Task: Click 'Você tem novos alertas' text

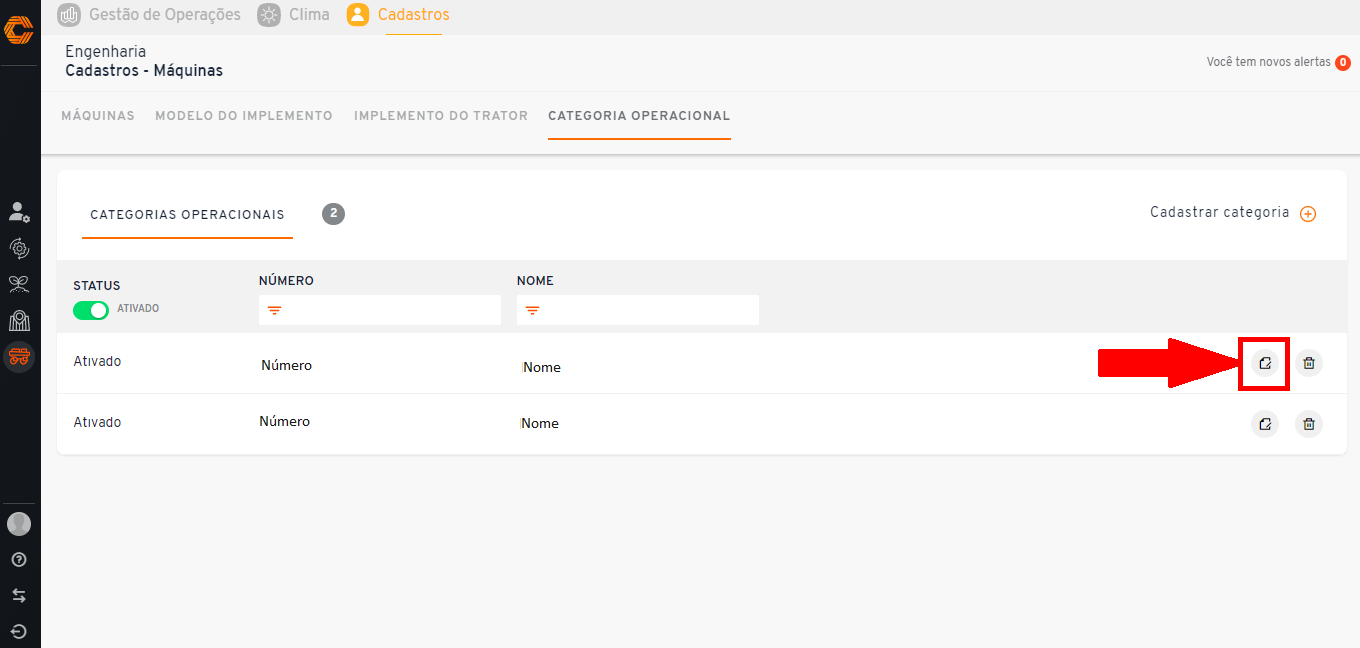Action: (1269, 62)
